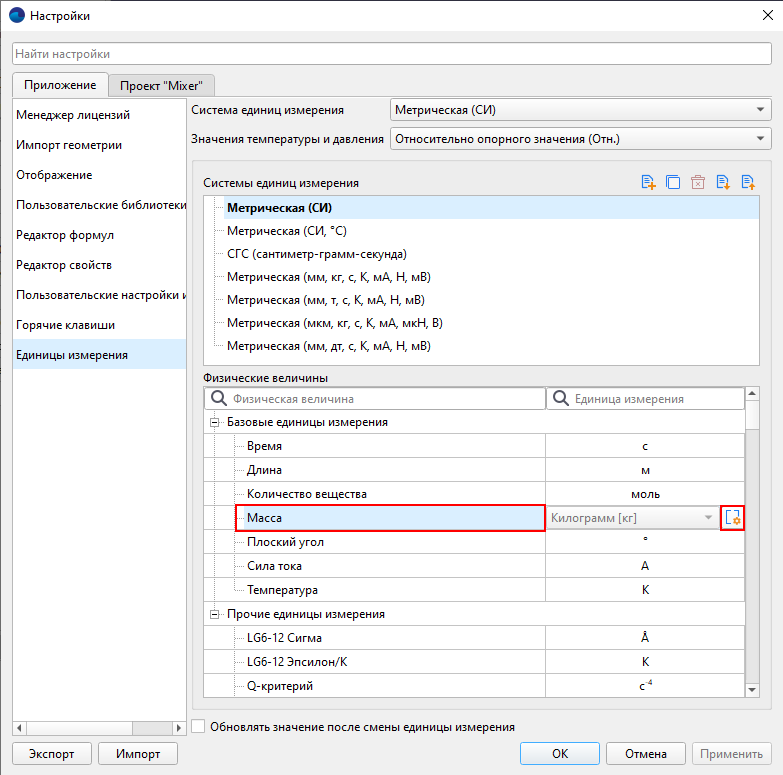
Task: Collapse the Базовые единицы измерения group
Action: pos(214,422)
